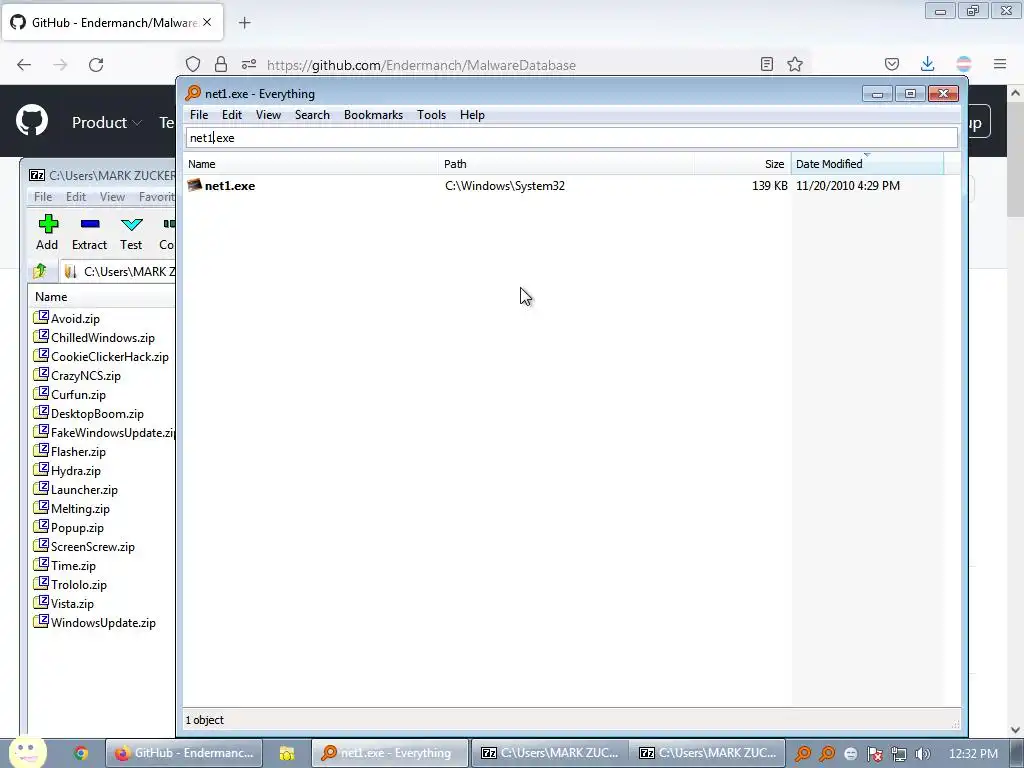The height and width of the screenshot is (768, 1024).
Task: Open the Help menu in Everything
Action: (x=472, y=115)
